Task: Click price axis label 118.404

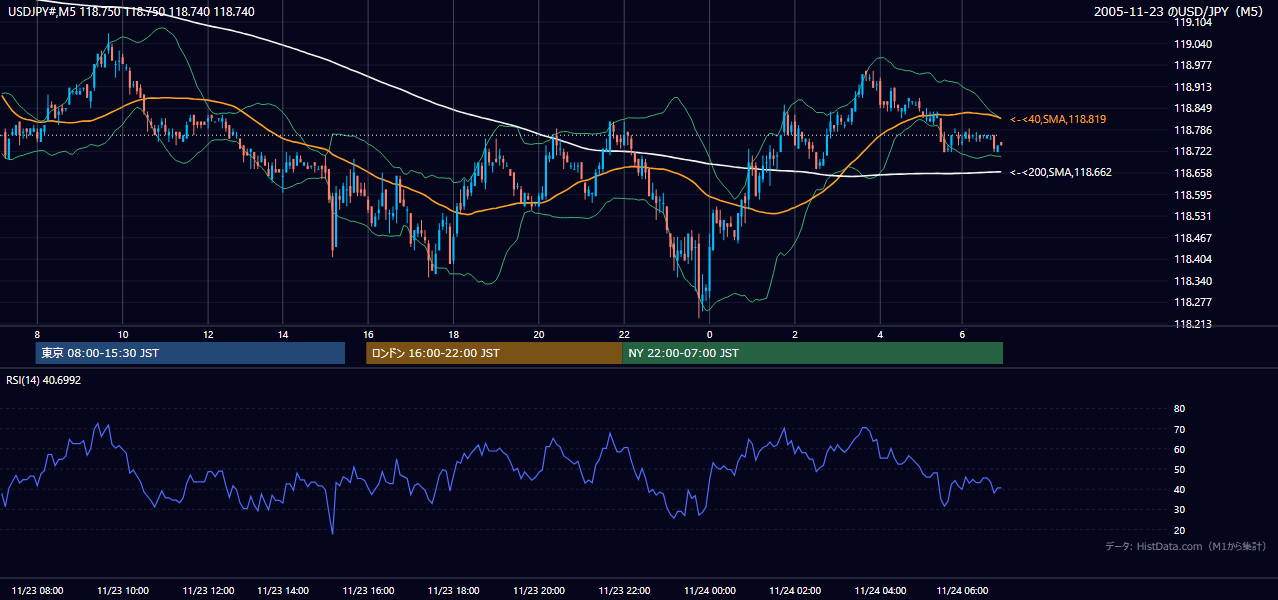Action: [1192, 259]
